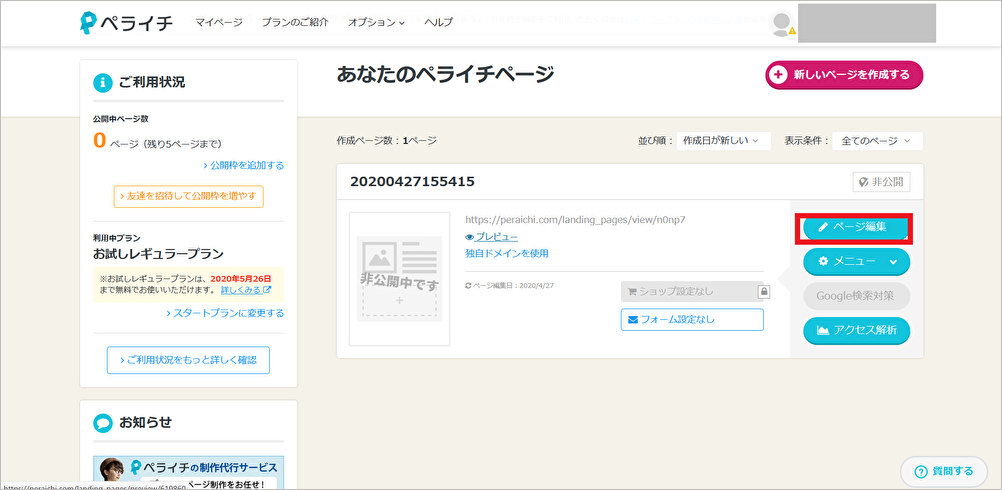Click the あなたのペライチページ heading

445,75
